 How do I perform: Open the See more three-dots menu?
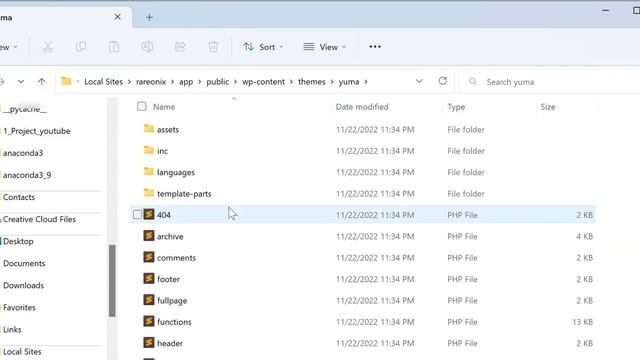click(375, 47)
